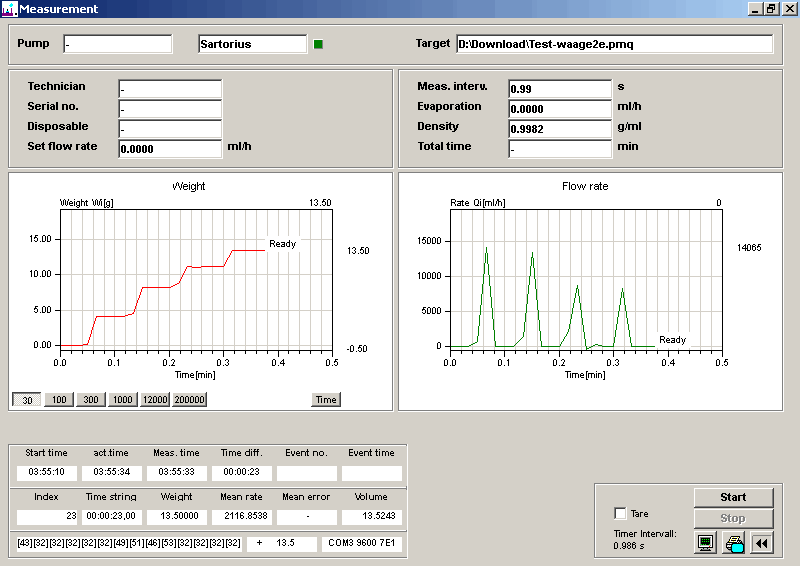
Task: Click the parsed value field + 13.5
Action: point(282,543)
